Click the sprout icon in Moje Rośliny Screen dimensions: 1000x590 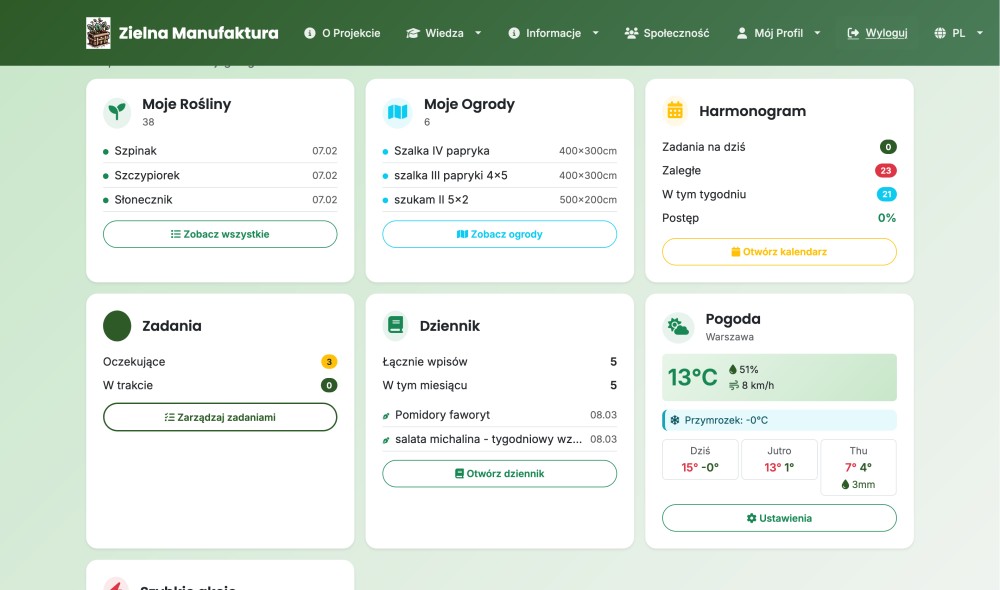117,112
